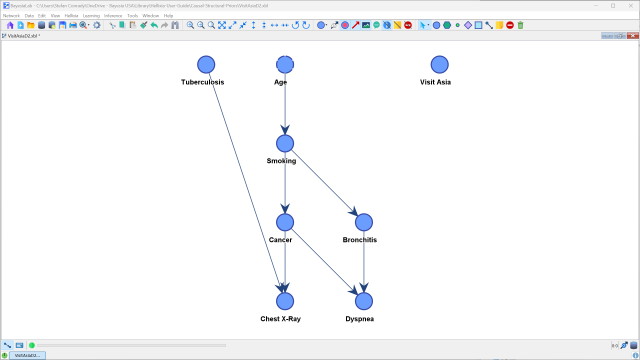Select the Age node
The width and height of the screenshot is (640, 360).
(285, 64)
